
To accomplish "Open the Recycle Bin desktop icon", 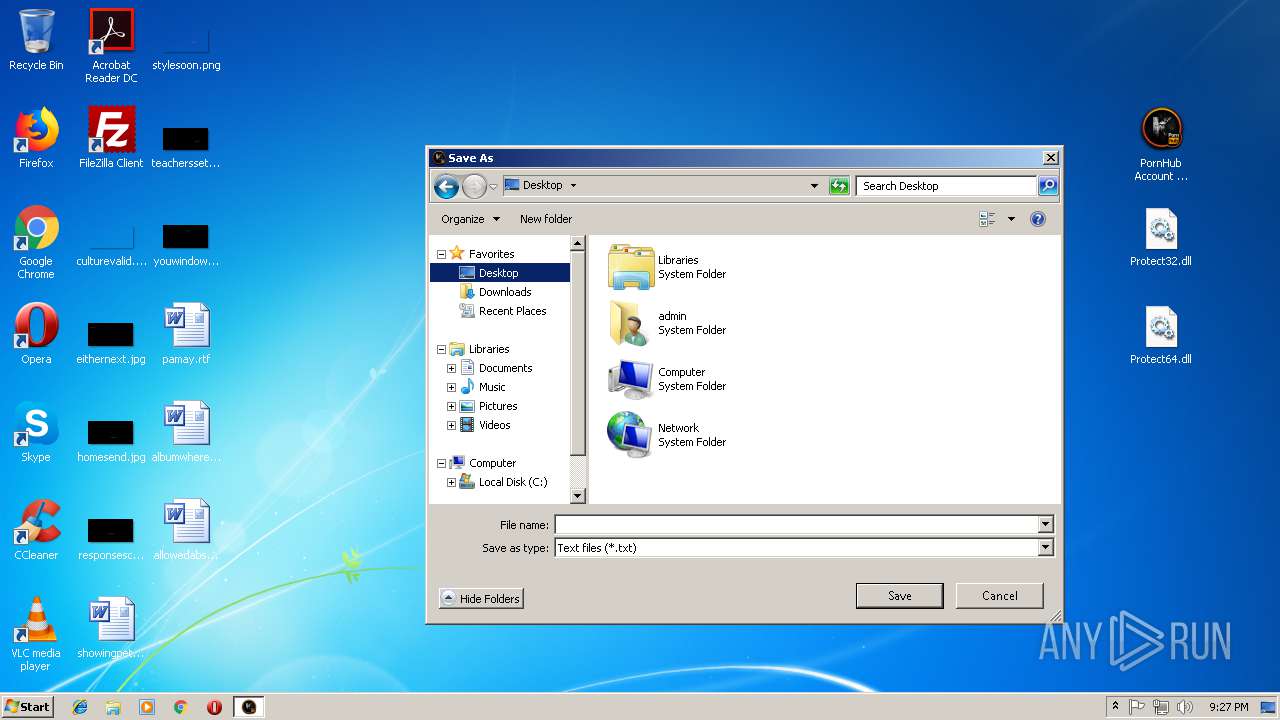I will pos(36,40).
